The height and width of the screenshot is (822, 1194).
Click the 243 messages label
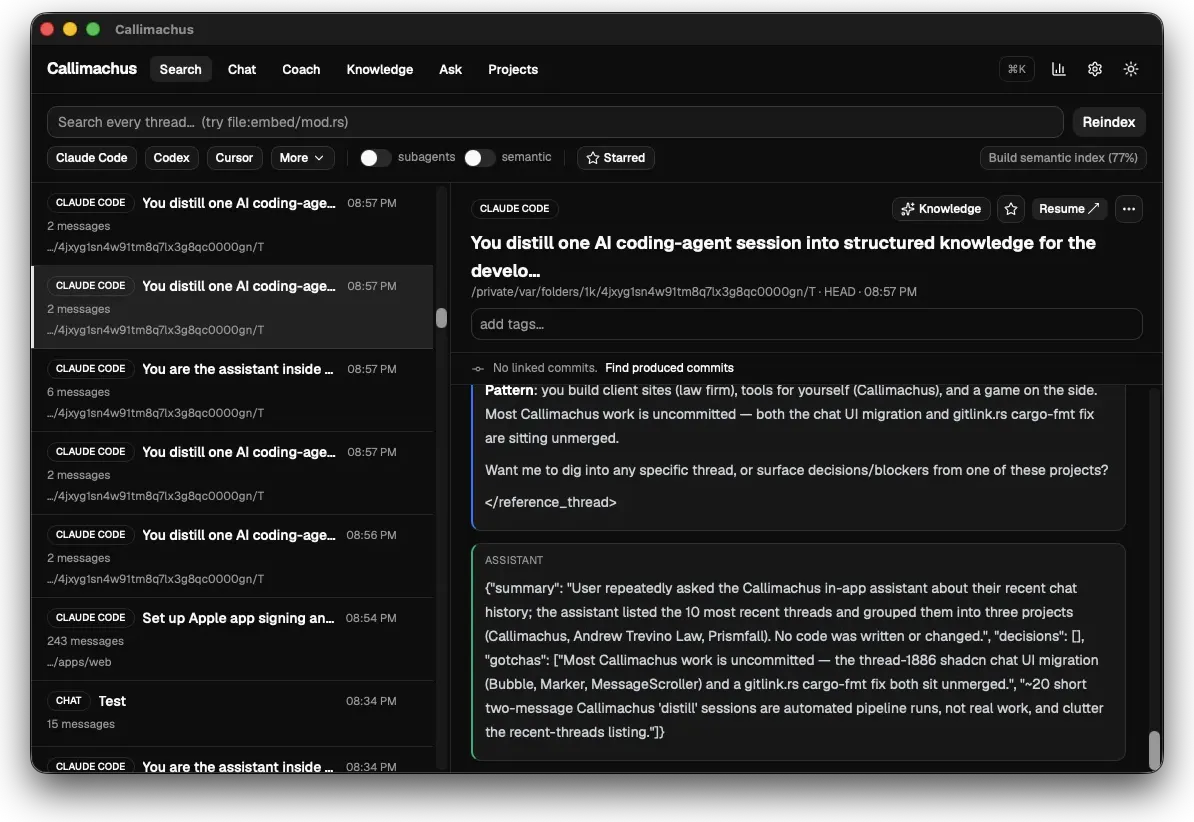[85, 641]
